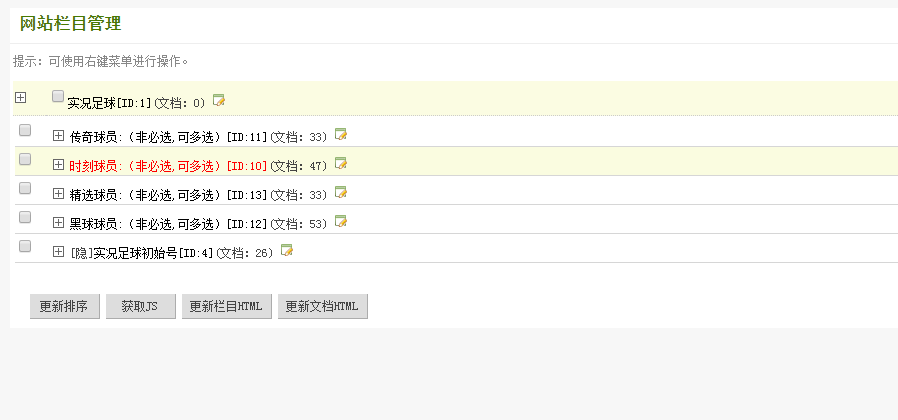Image resolution: width=898 pixels, height=420 pixels.
Task: Click edit icon beside 实况足球初始号 row
Action: [287, 250]
